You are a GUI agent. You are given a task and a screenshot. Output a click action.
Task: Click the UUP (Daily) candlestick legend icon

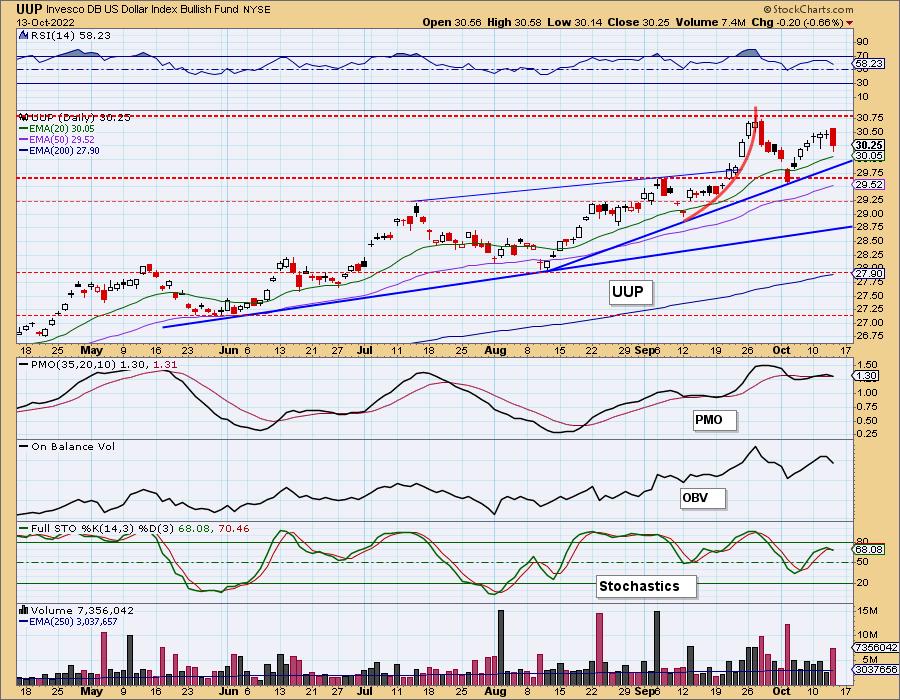tap(24, 117)
